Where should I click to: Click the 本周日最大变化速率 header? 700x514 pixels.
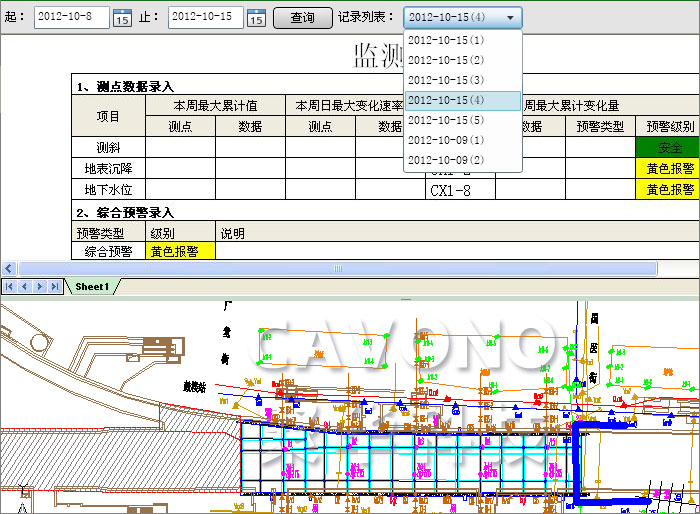[349, 106]
